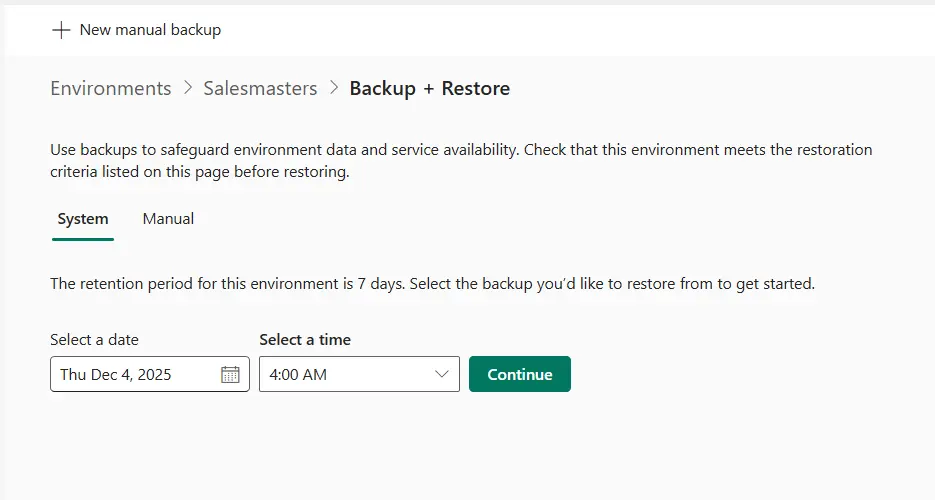This screenshot has width=935, height=500.
Task: Go to Environments breadcrumb link
Action: (x=110, y=88)
